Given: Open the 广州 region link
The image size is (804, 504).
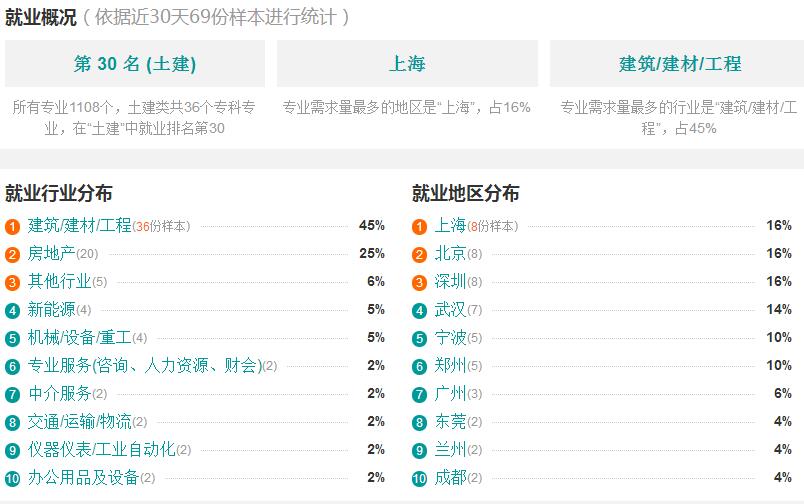Looking at the screenshot, I should coord(450,393).
